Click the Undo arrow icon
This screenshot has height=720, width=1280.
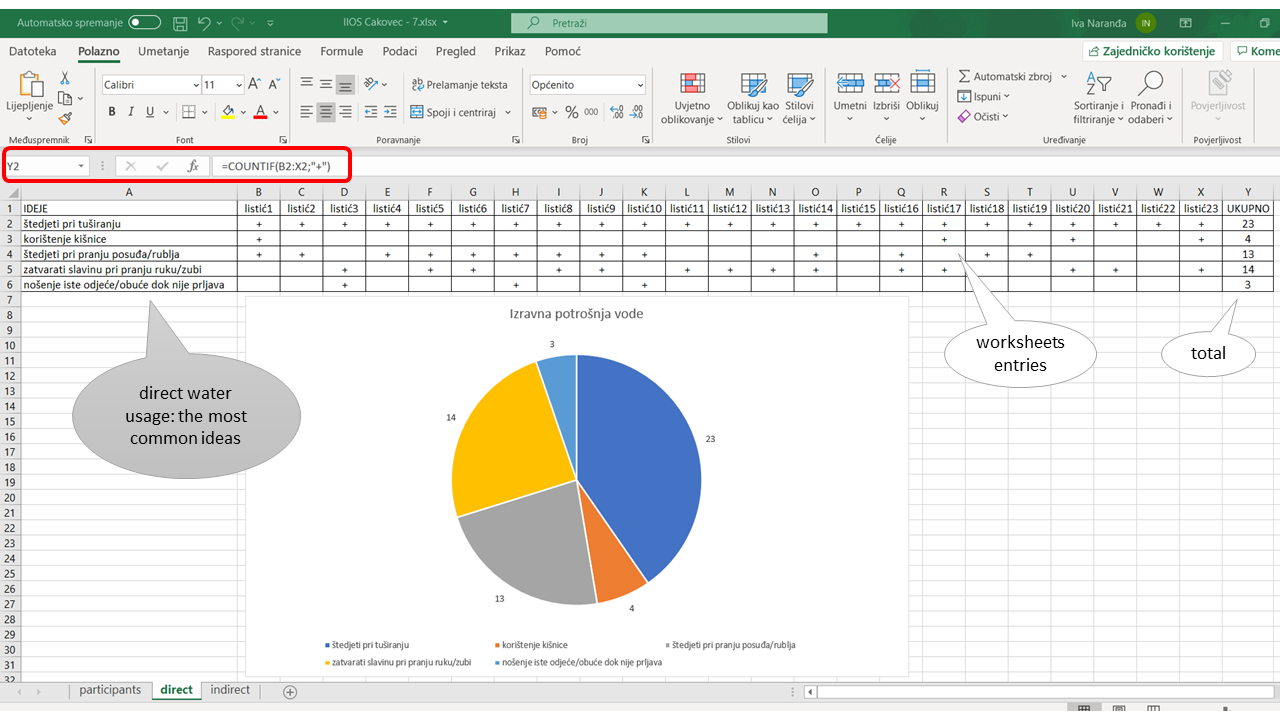coord(205,22)
